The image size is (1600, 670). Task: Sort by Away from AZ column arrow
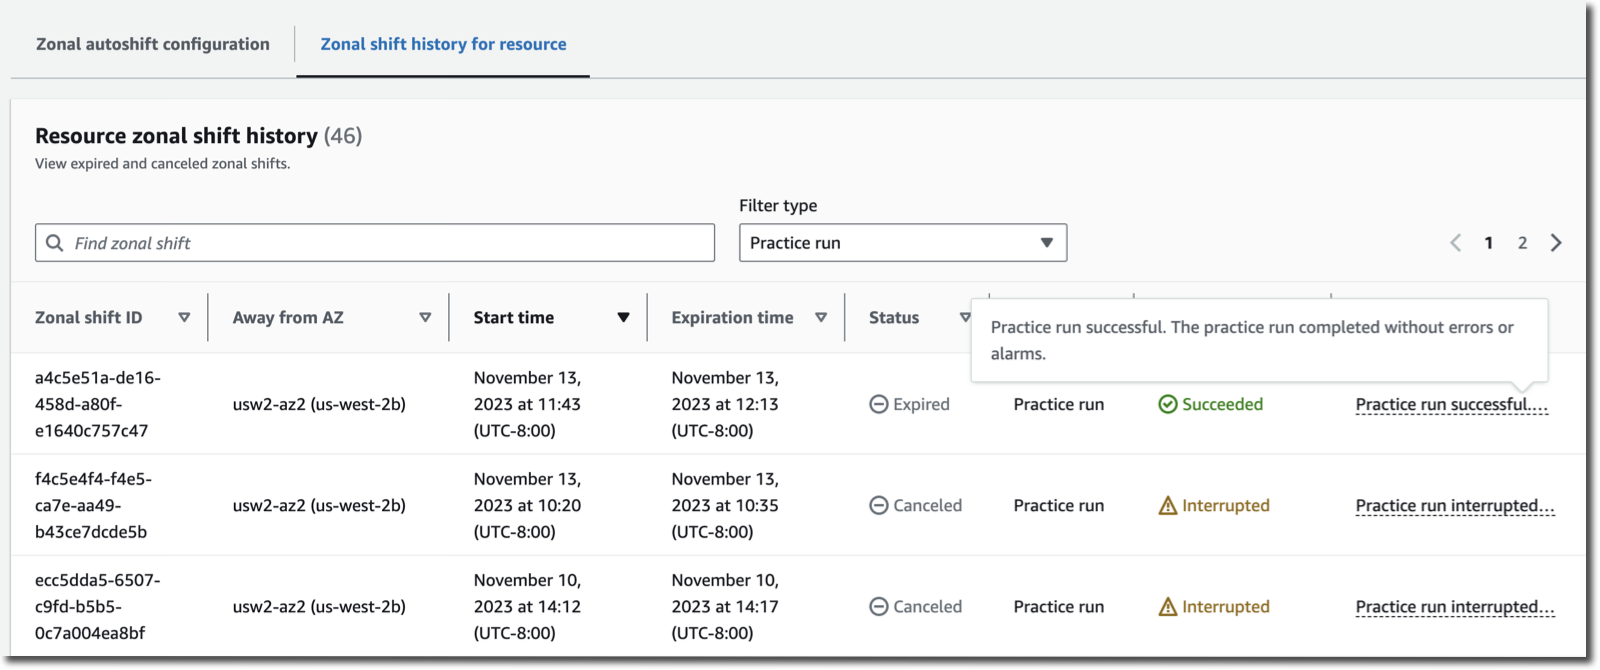[425, 318]
